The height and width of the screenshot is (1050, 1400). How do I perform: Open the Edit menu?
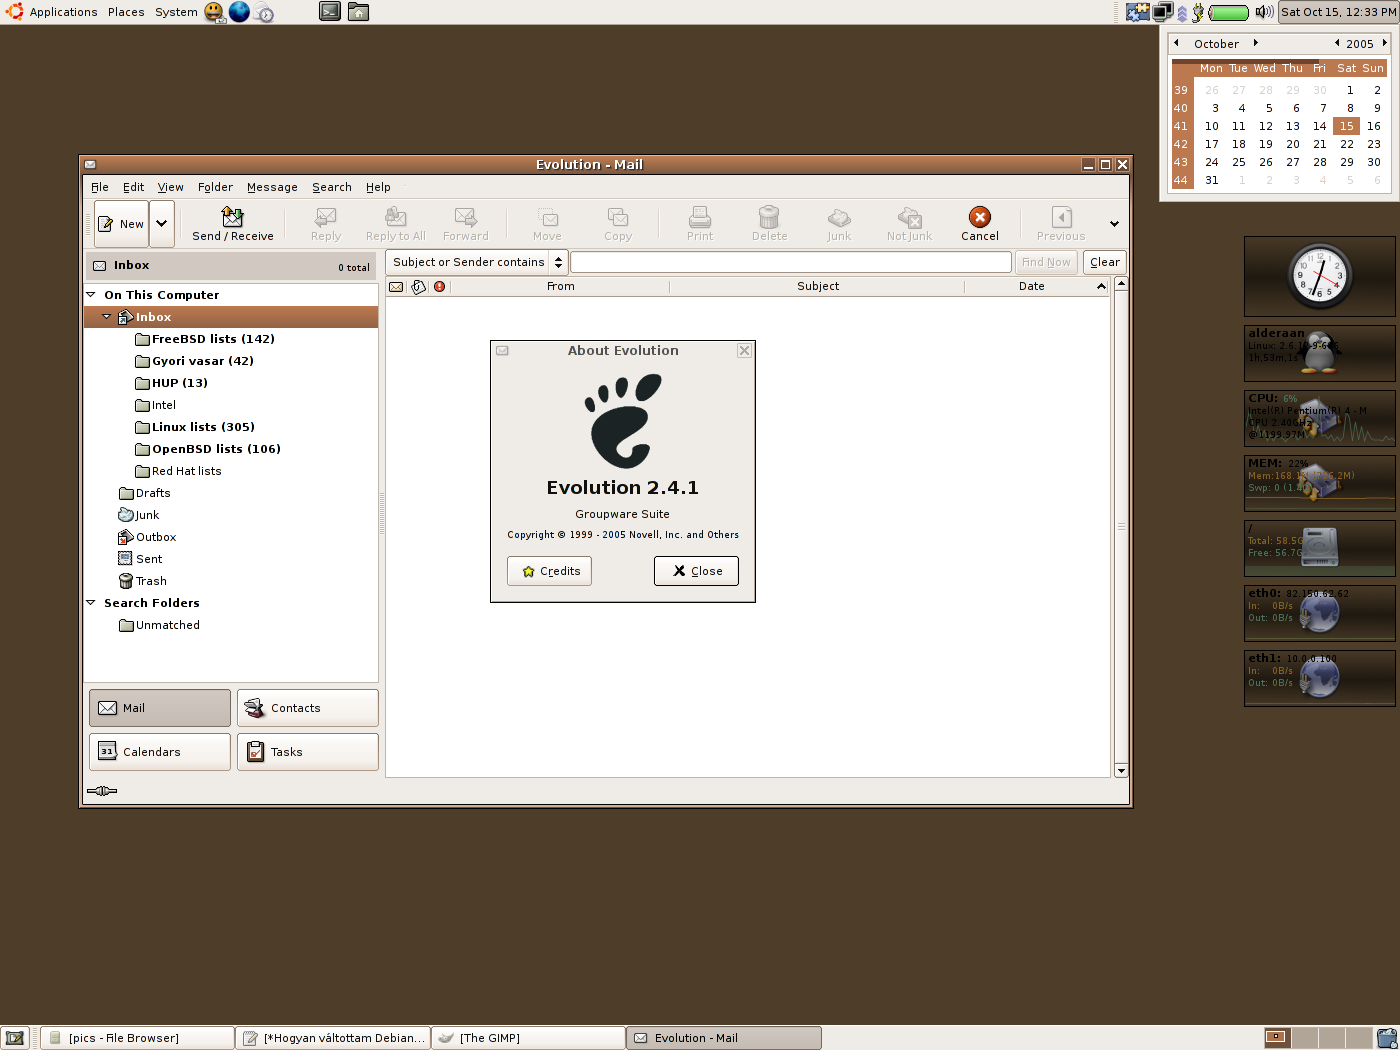[x=134, y=187]
